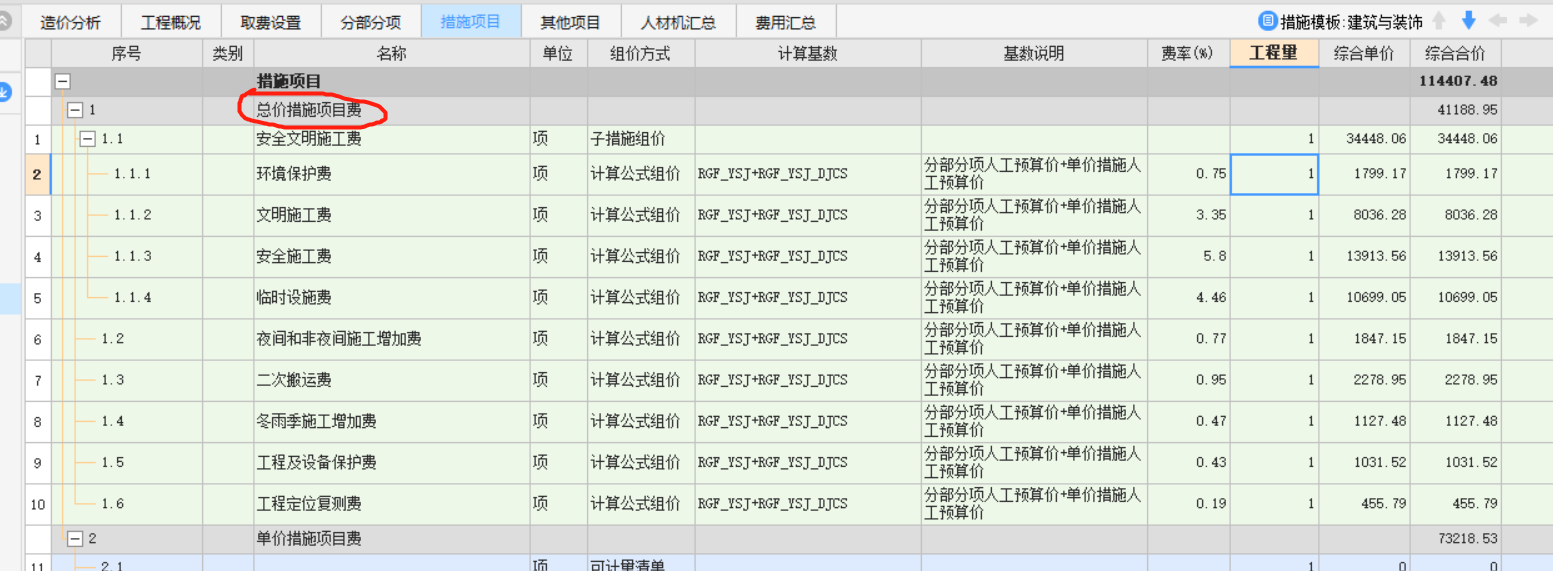Switch to the 取费设置 tab
The image size is (1553, 571).
[271, 22]
